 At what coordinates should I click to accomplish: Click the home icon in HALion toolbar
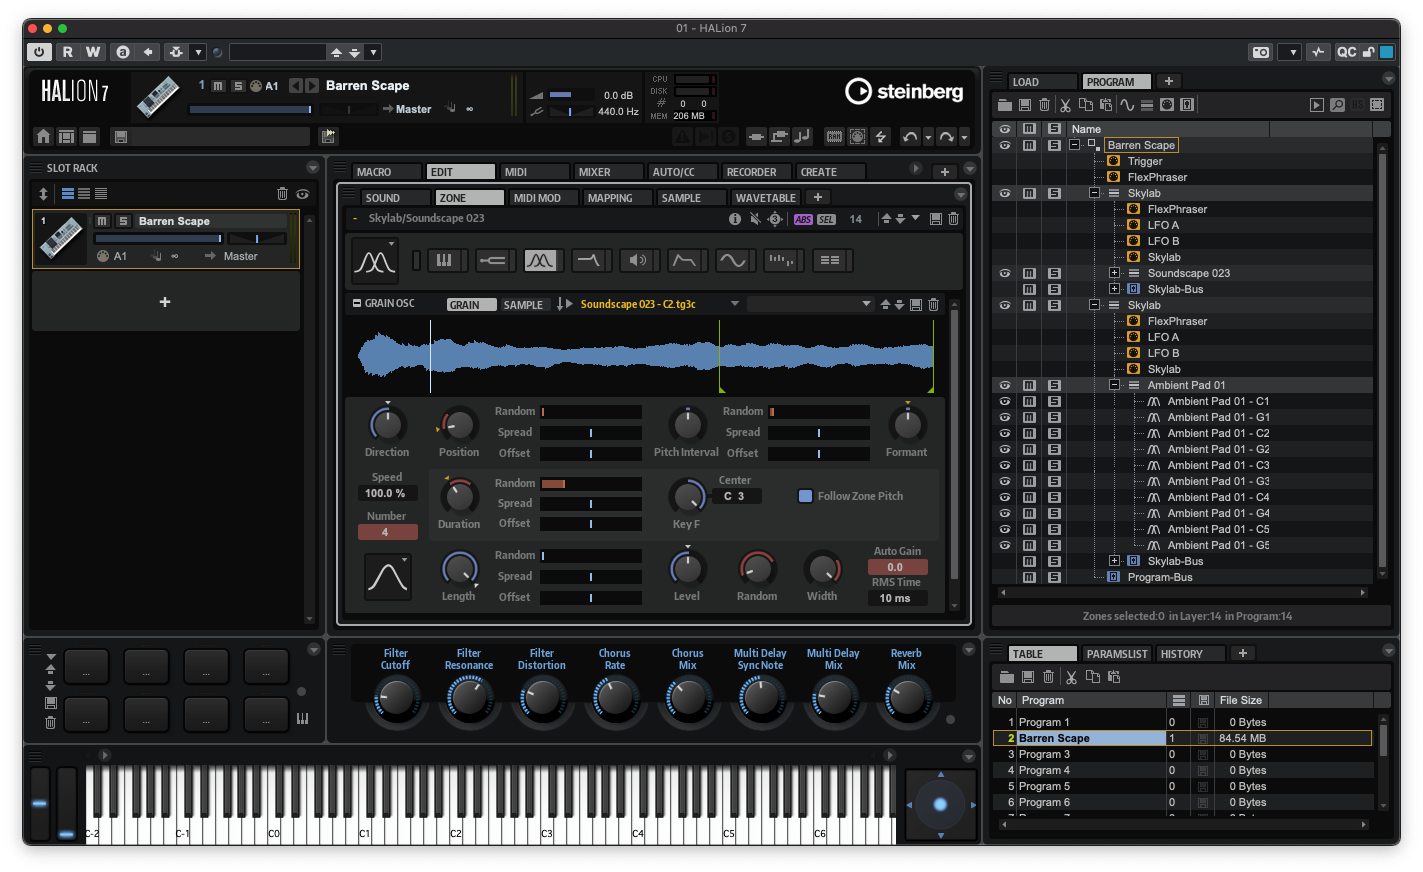[43, 137]
